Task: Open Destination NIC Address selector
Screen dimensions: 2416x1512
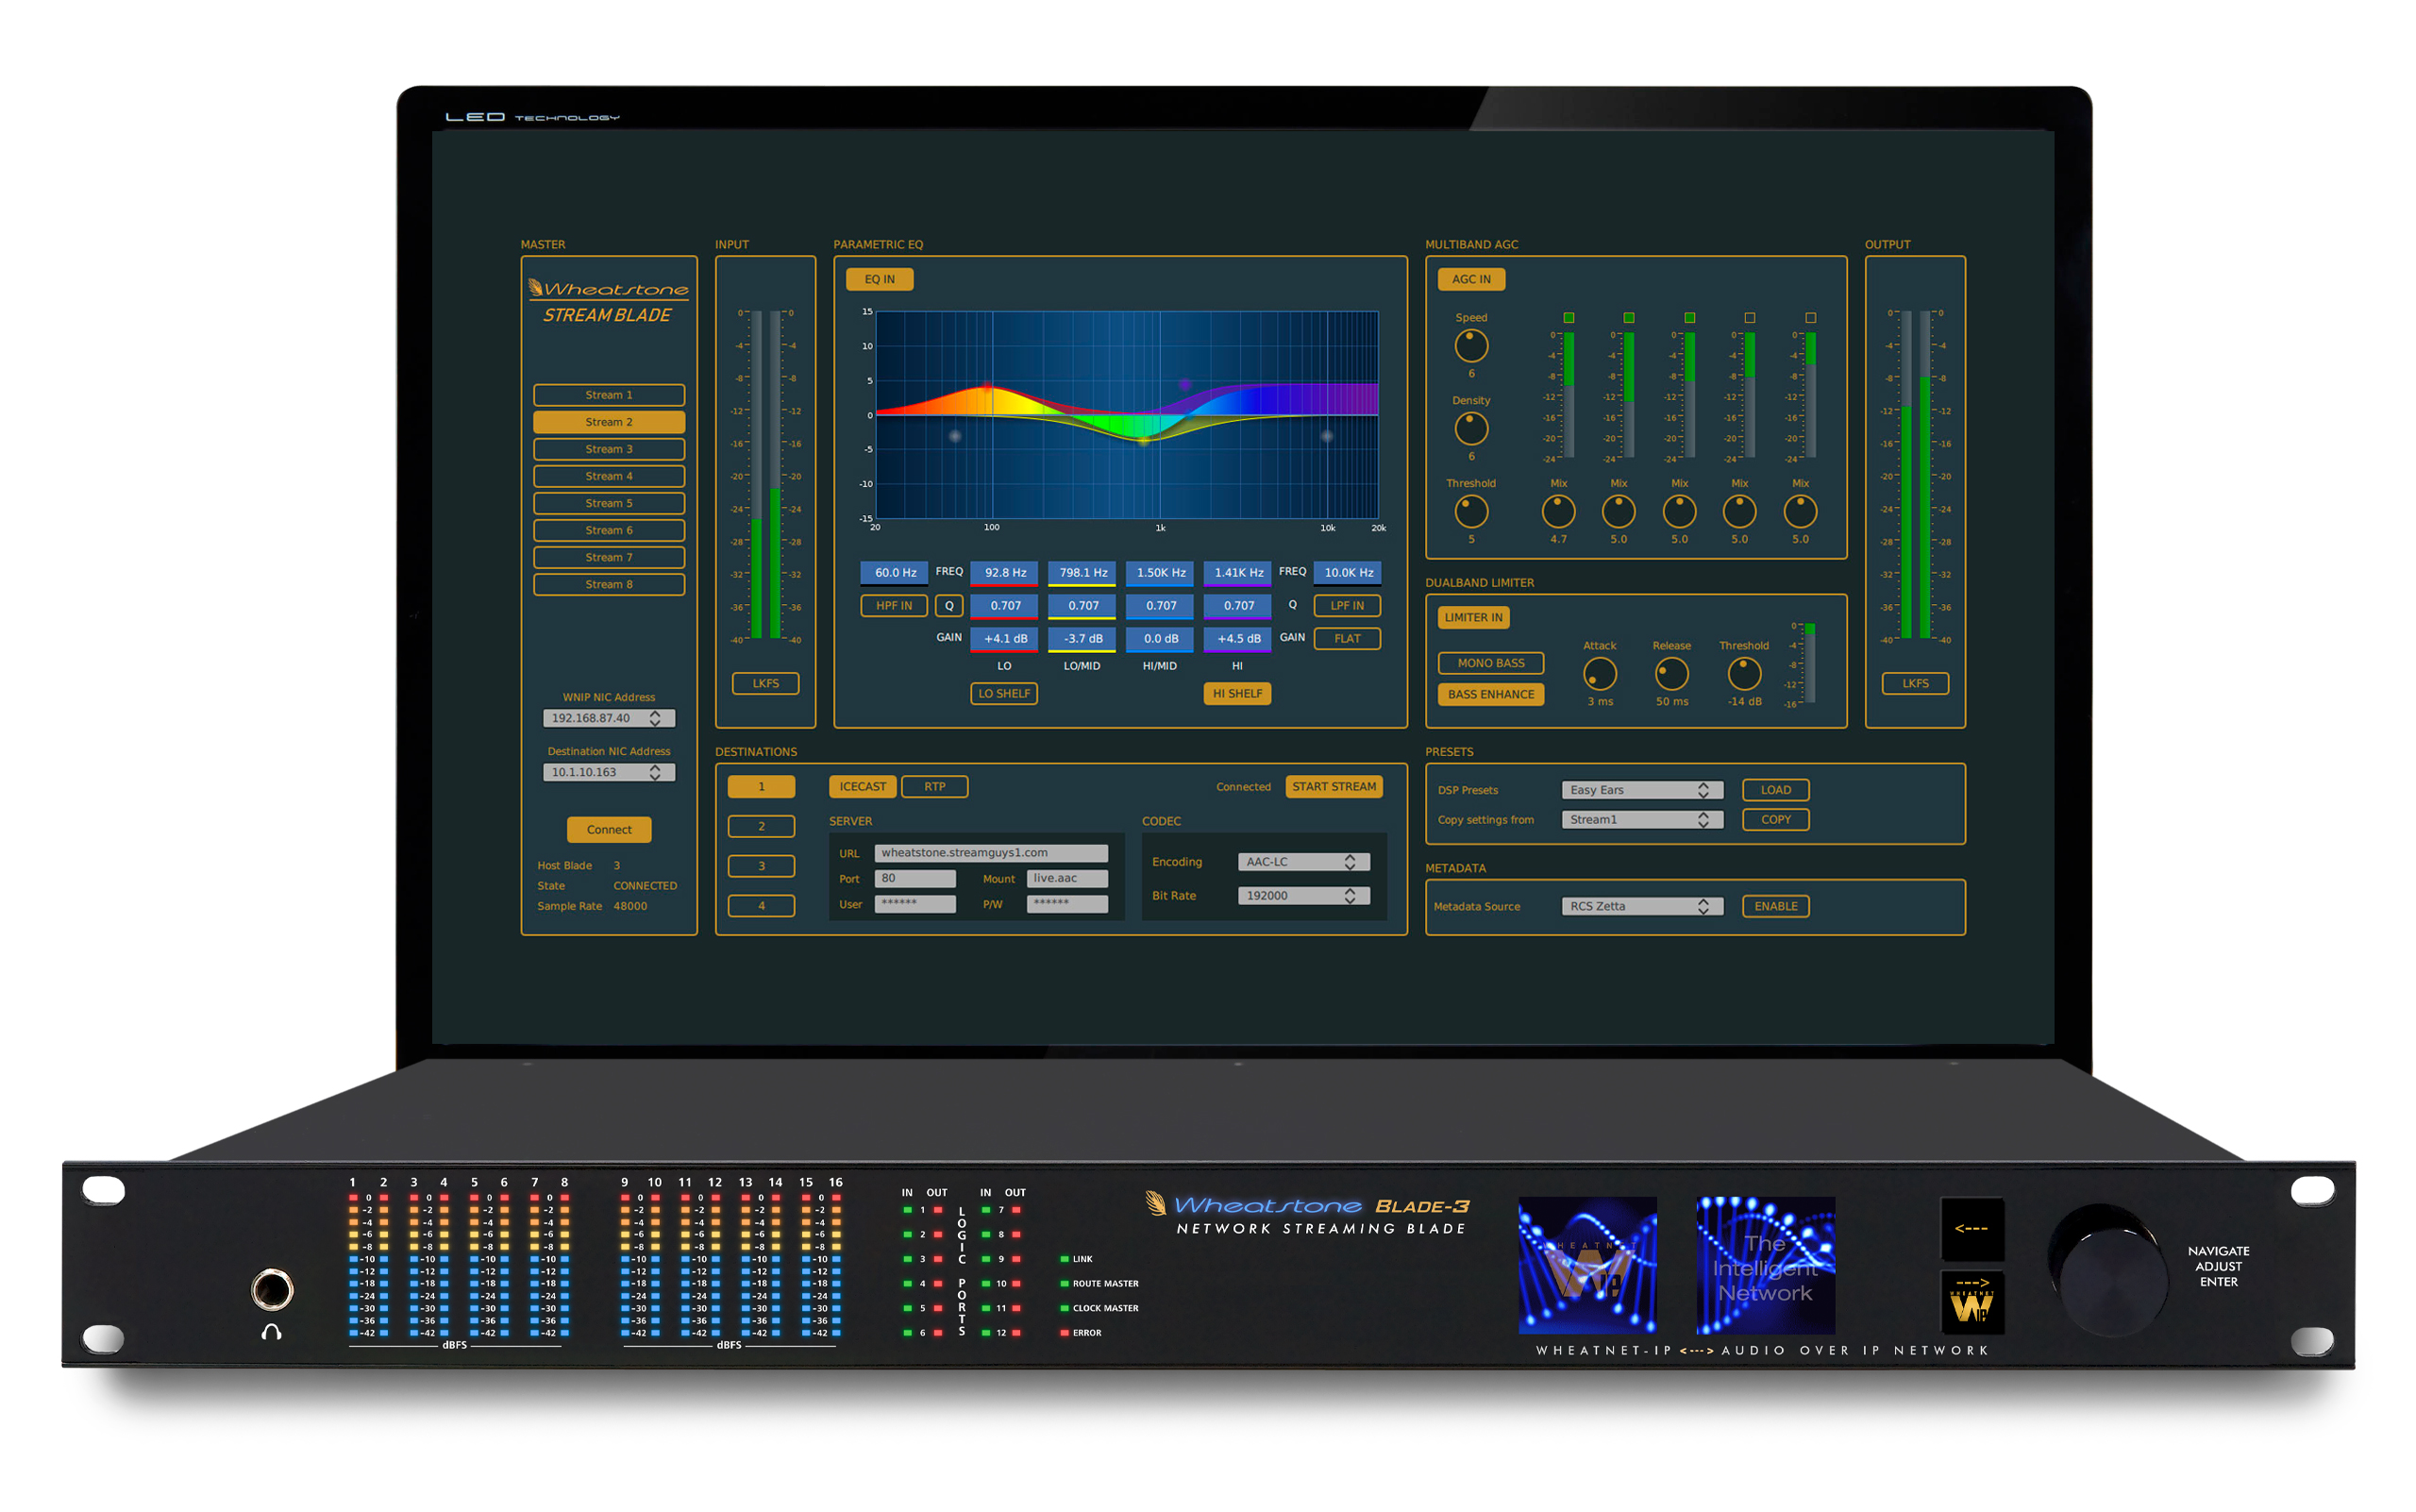Action: 608,772
